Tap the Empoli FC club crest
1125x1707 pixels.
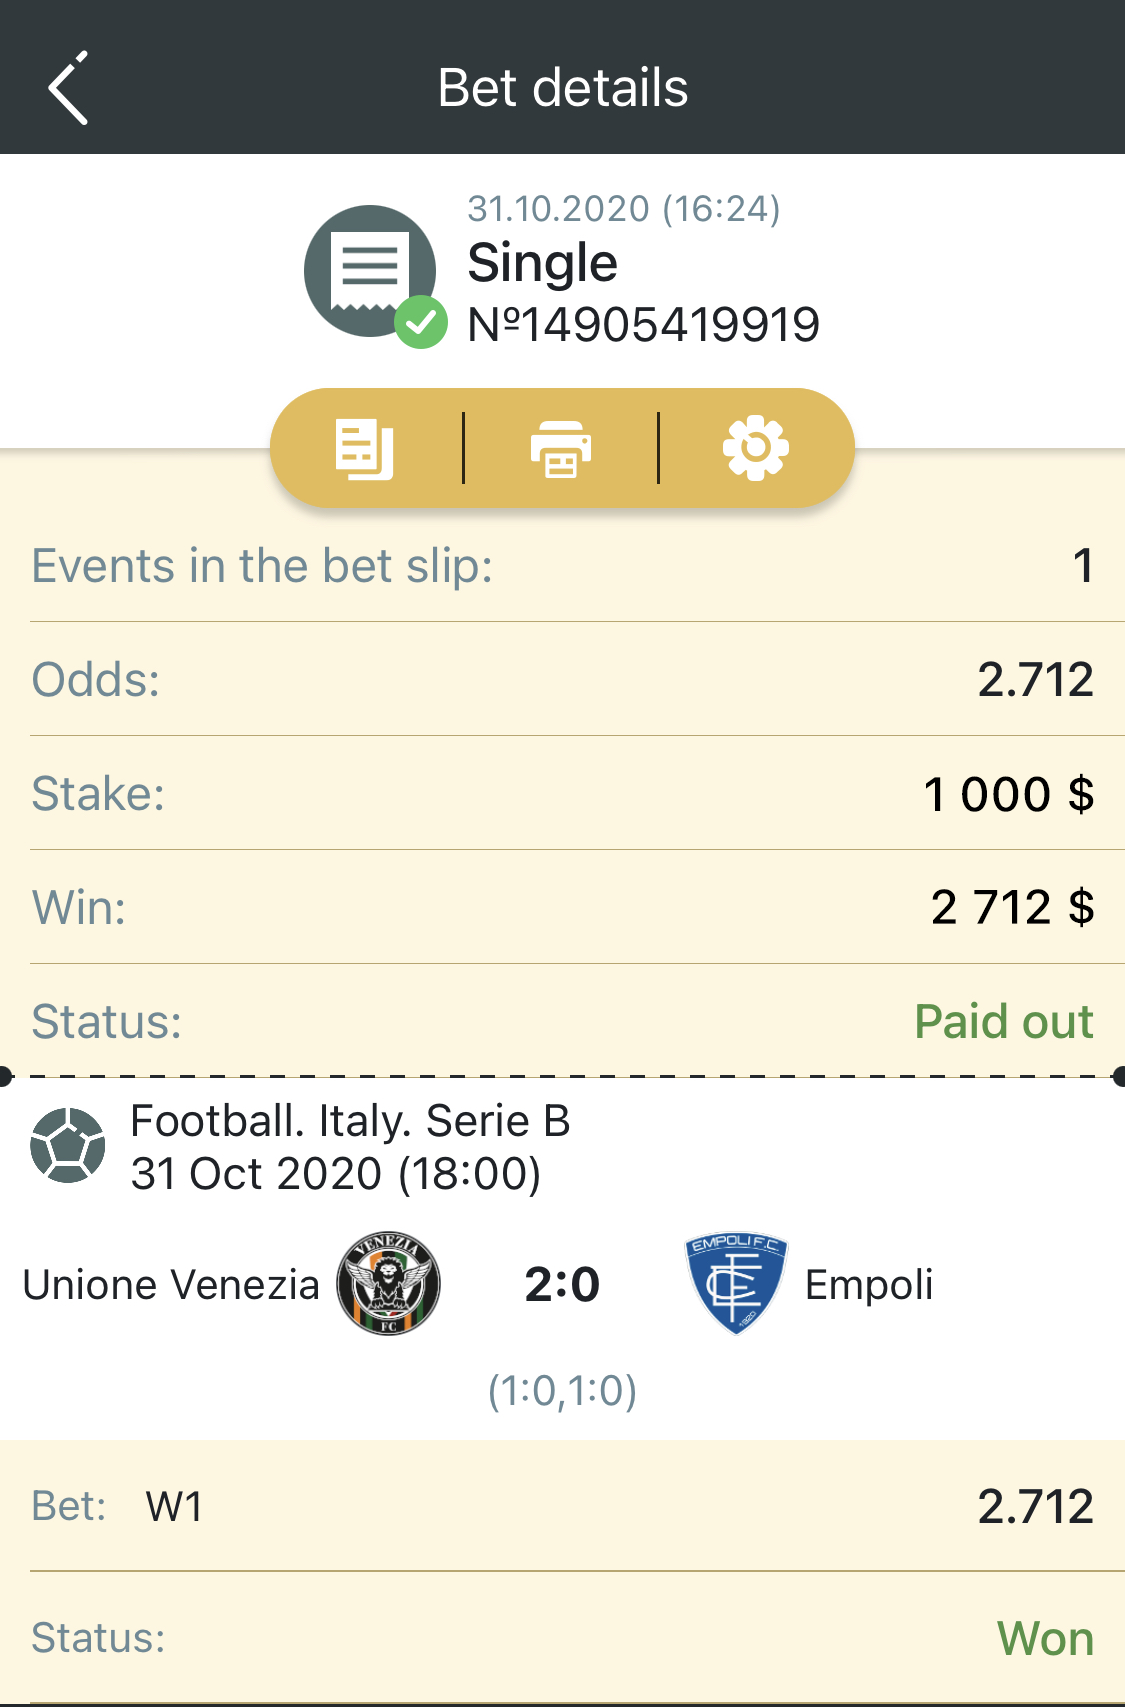(736, 1284)
